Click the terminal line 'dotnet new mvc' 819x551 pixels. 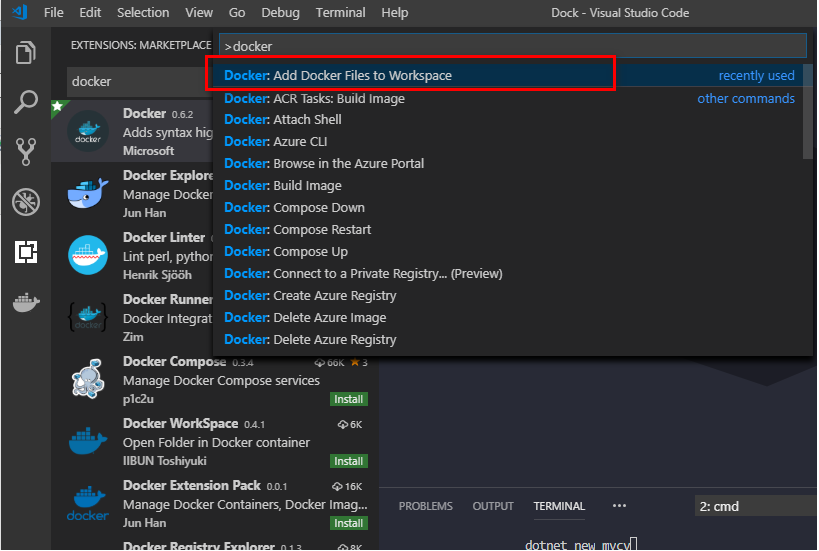point(577,545)
